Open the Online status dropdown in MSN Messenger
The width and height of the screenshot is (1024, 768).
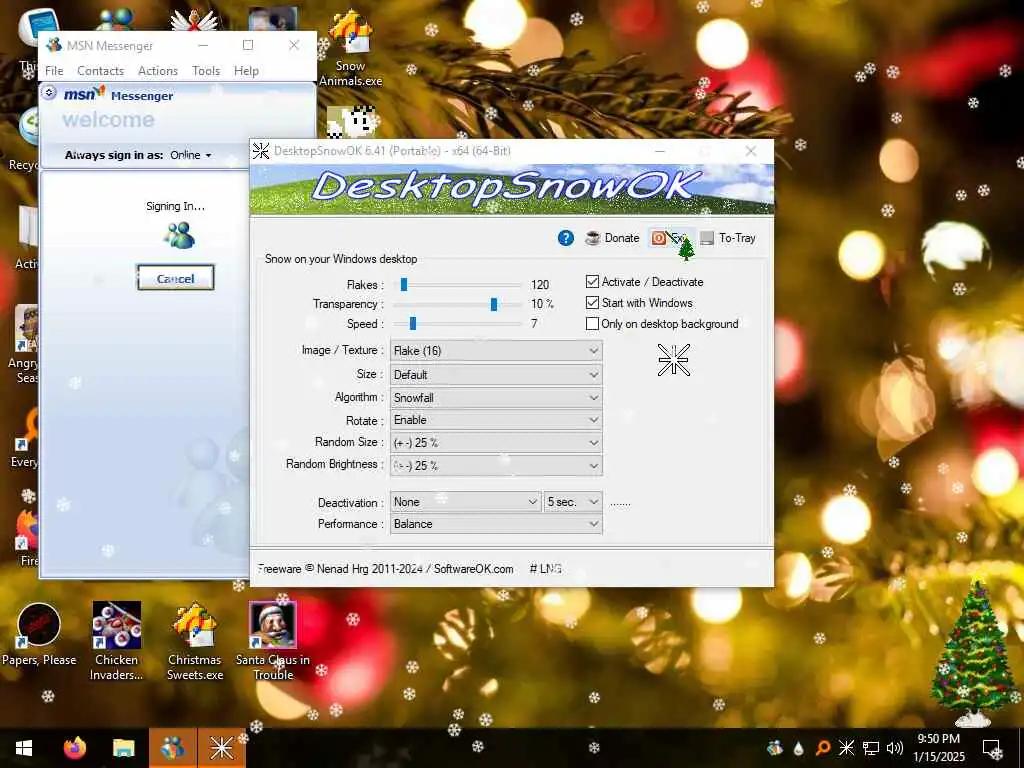191,155
